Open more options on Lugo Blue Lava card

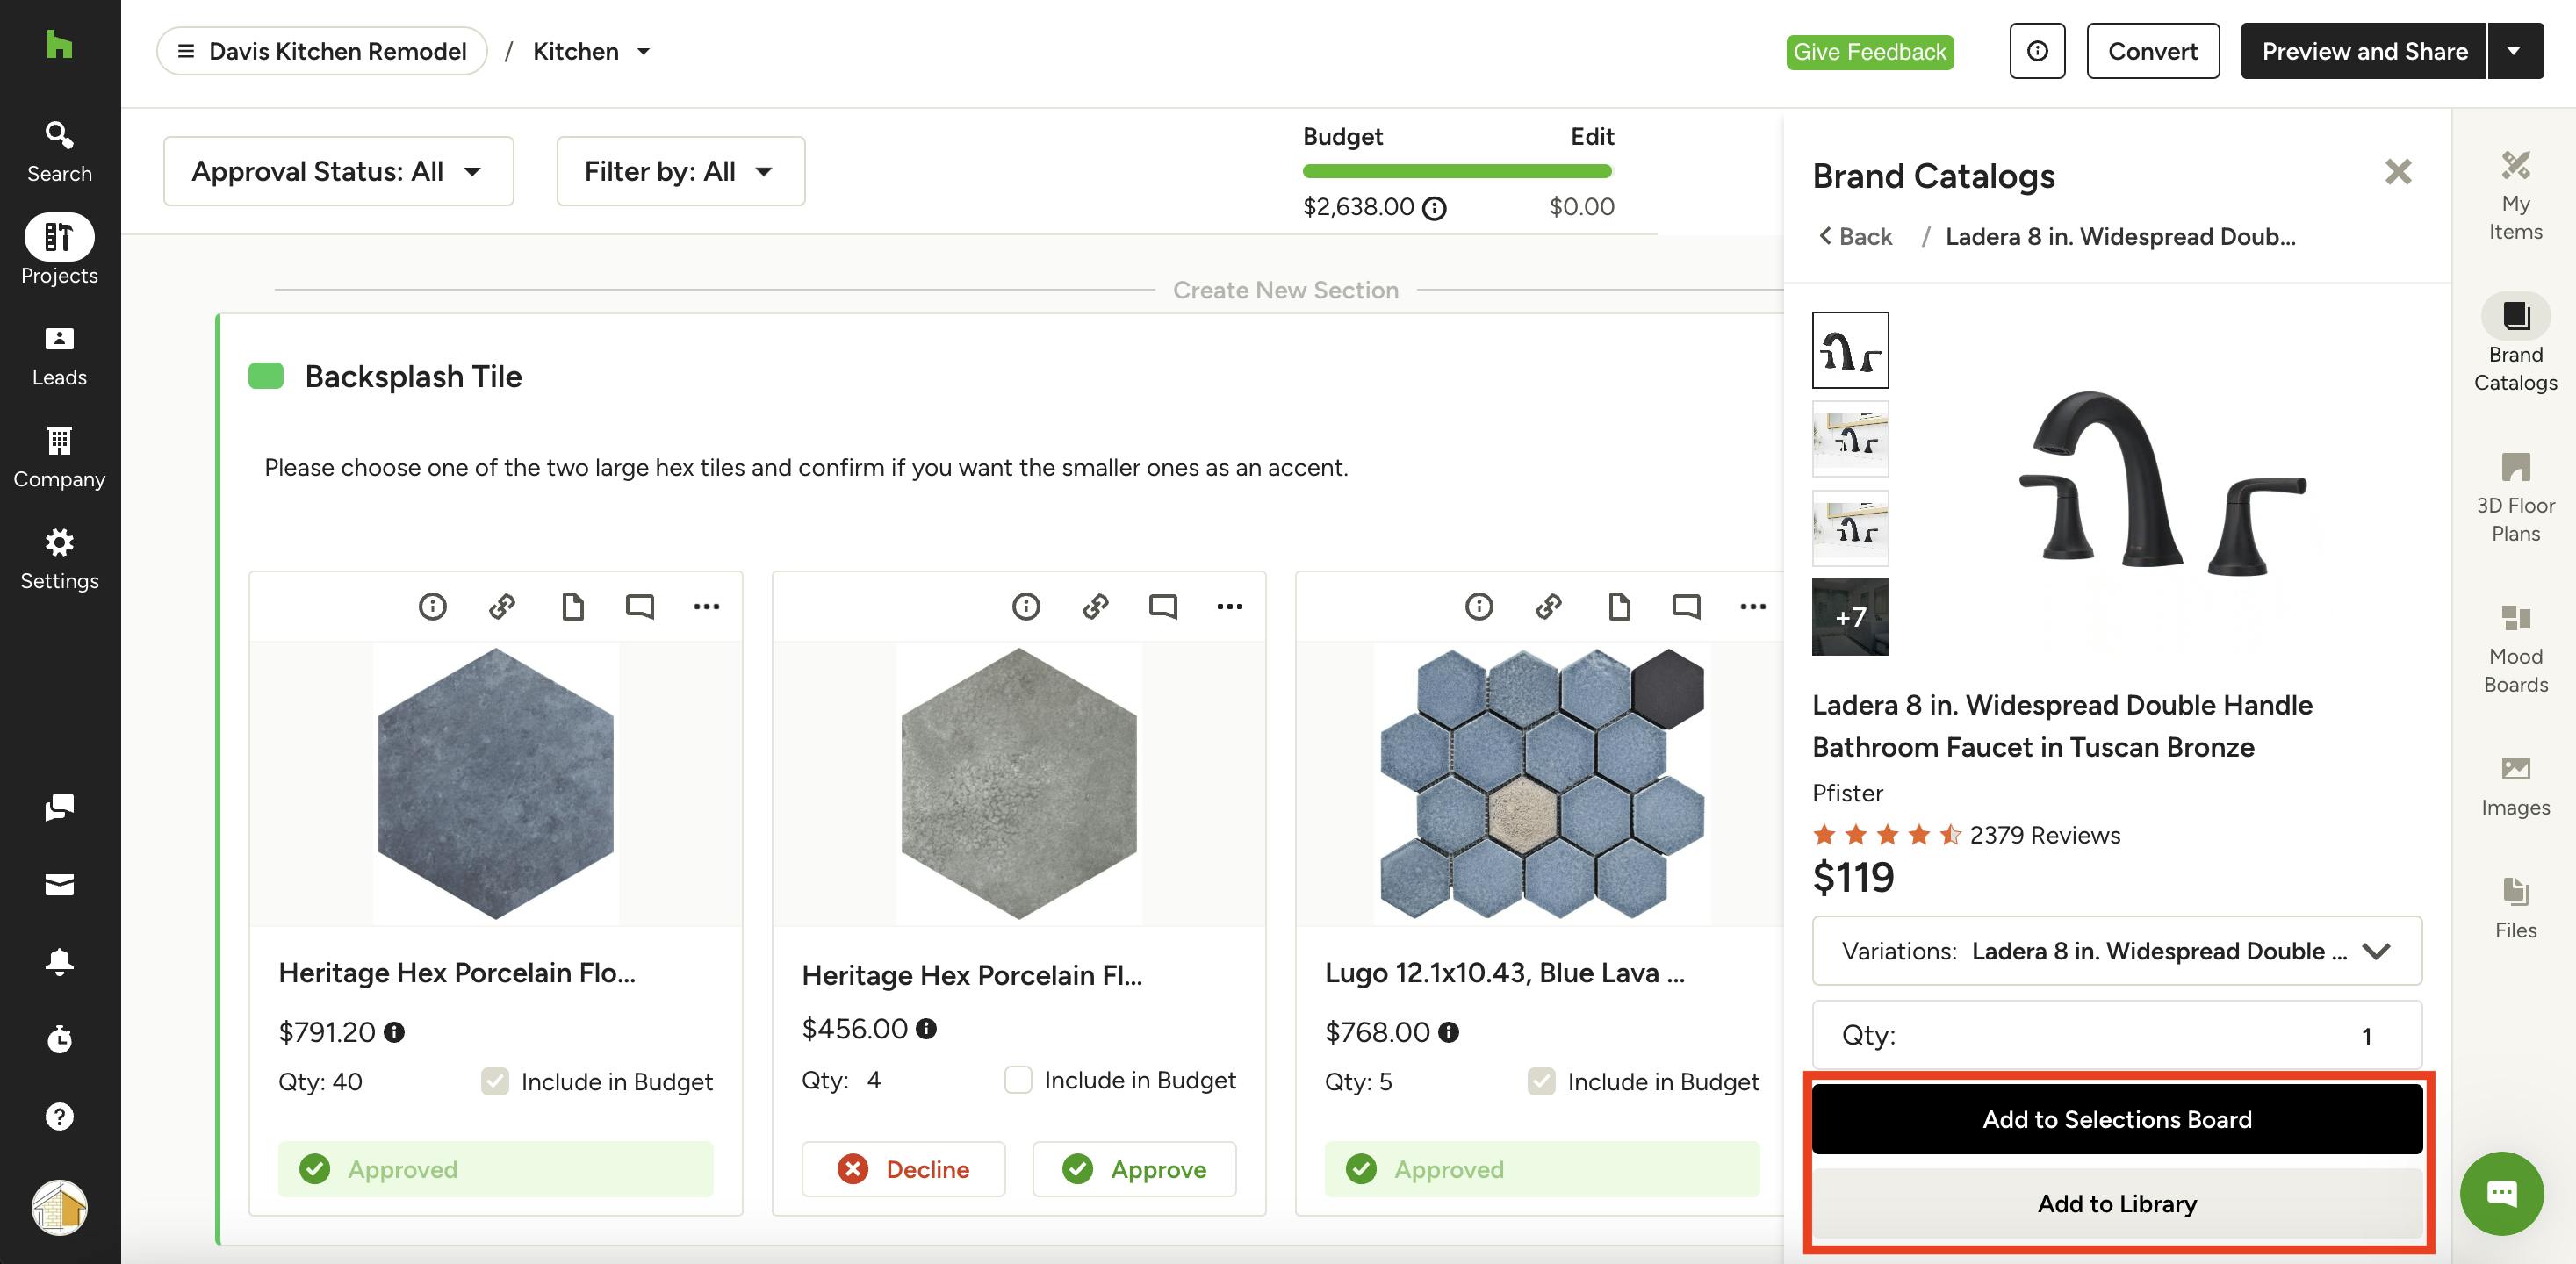coord(1752,606)
